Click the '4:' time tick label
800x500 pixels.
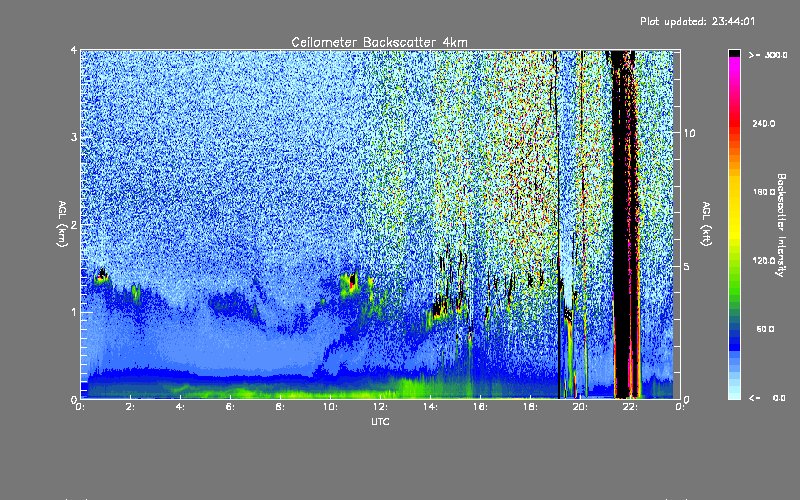pyautogui.click(x=180, y=407)
